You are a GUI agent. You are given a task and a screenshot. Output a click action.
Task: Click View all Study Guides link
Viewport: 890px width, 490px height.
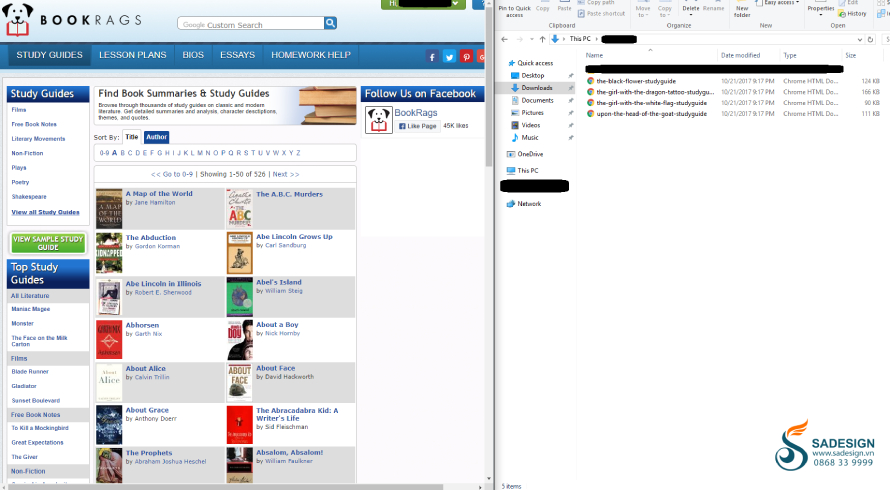pyautogui.click(x=45, y=212)
